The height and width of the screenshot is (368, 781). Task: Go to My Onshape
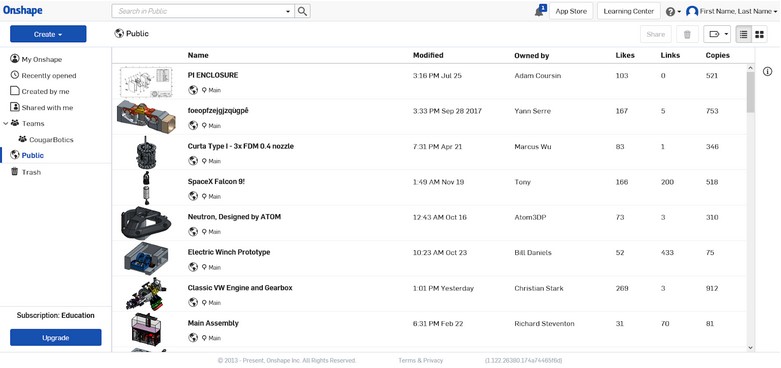(x=36, y=59)
